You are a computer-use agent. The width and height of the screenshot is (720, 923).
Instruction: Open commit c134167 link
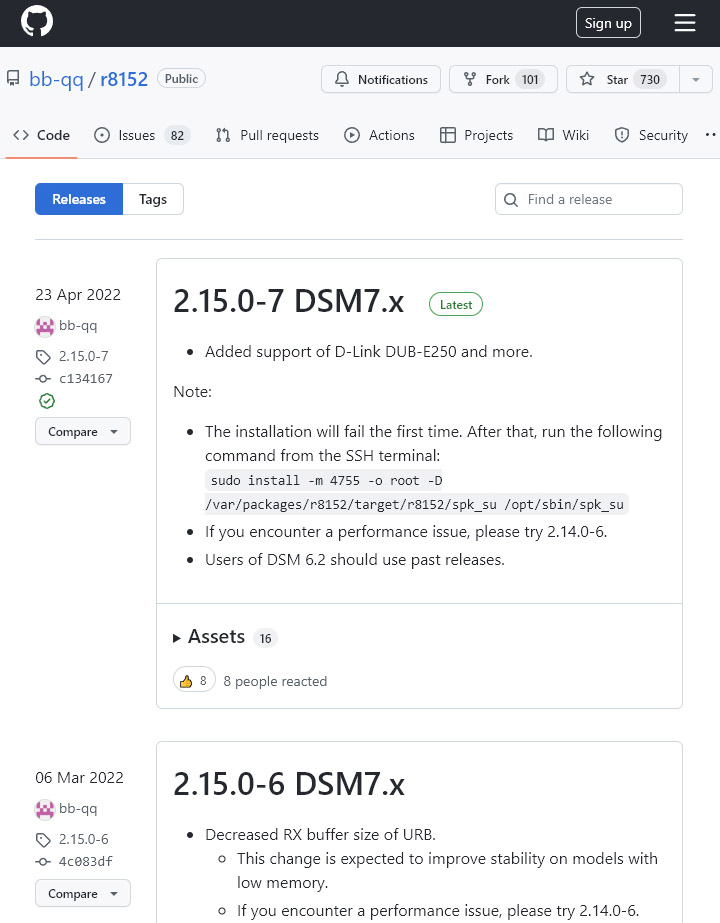pos(86,379)
